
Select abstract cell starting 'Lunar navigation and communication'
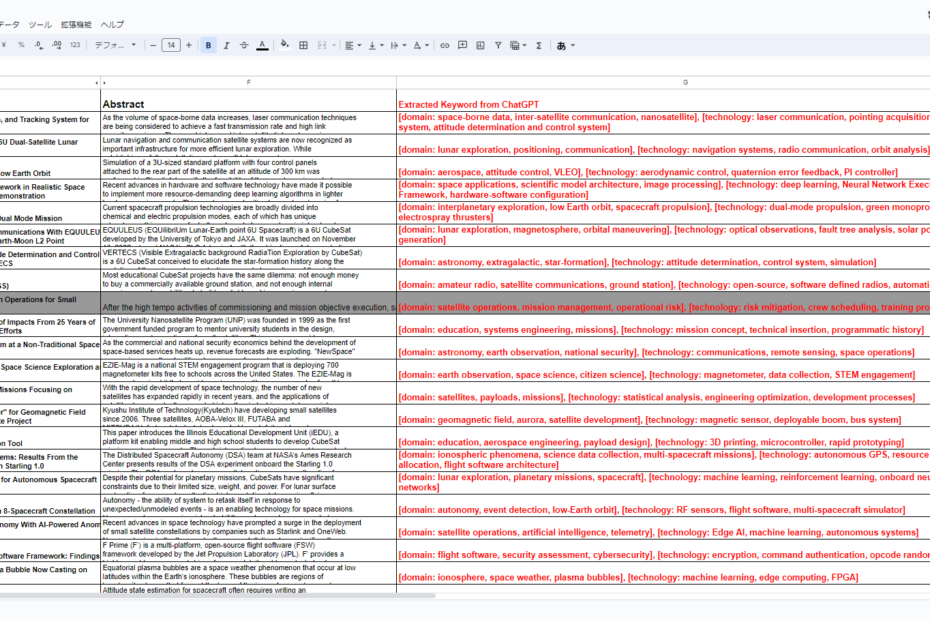coord(249,145)
